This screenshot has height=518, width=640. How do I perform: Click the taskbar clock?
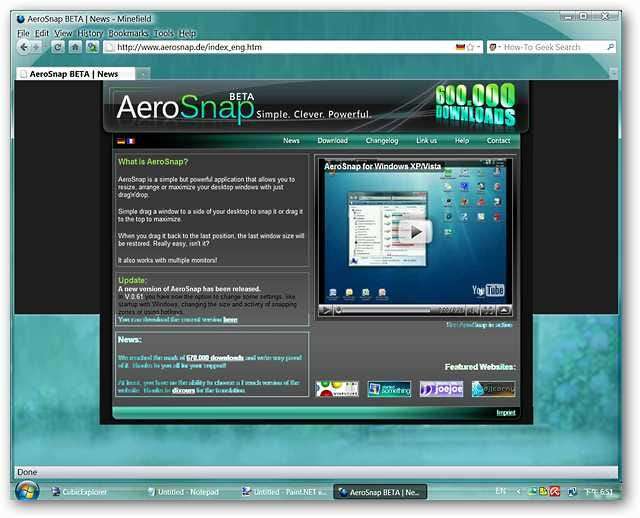[599, 492]
